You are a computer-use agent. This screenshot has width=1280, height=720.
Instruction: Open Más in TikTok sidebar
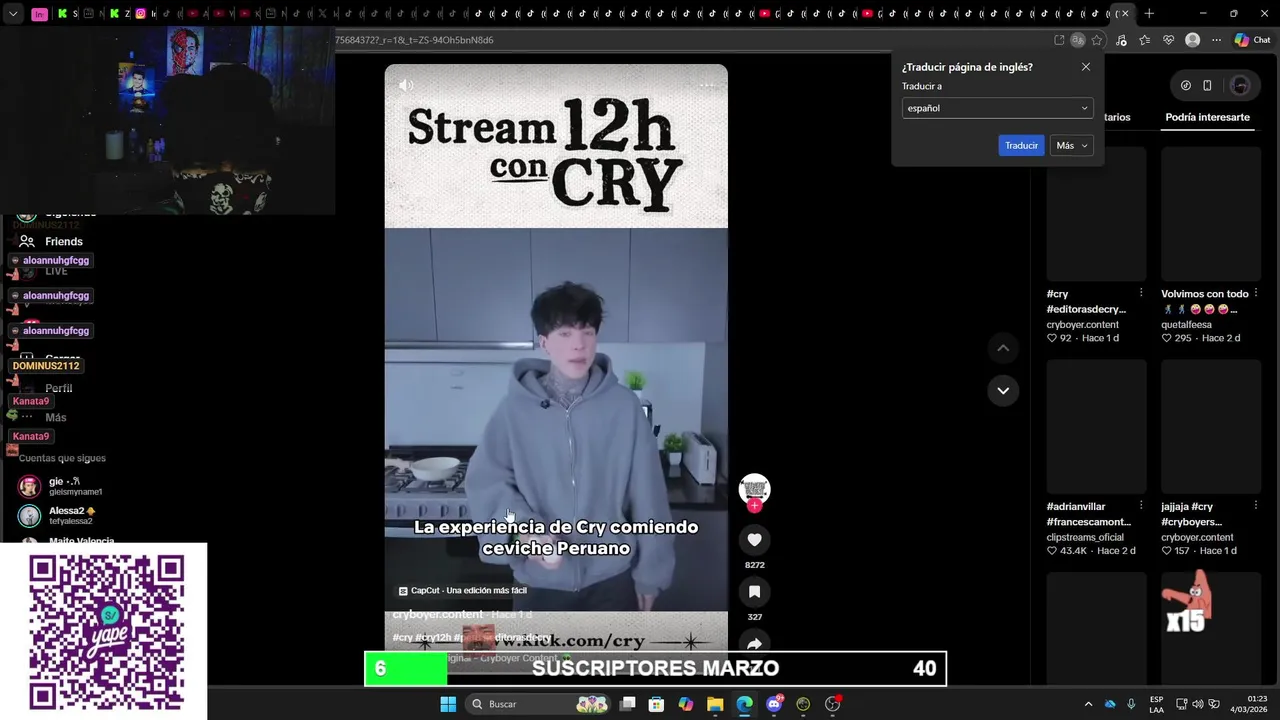pyautogui.click(x=55, y=417)
